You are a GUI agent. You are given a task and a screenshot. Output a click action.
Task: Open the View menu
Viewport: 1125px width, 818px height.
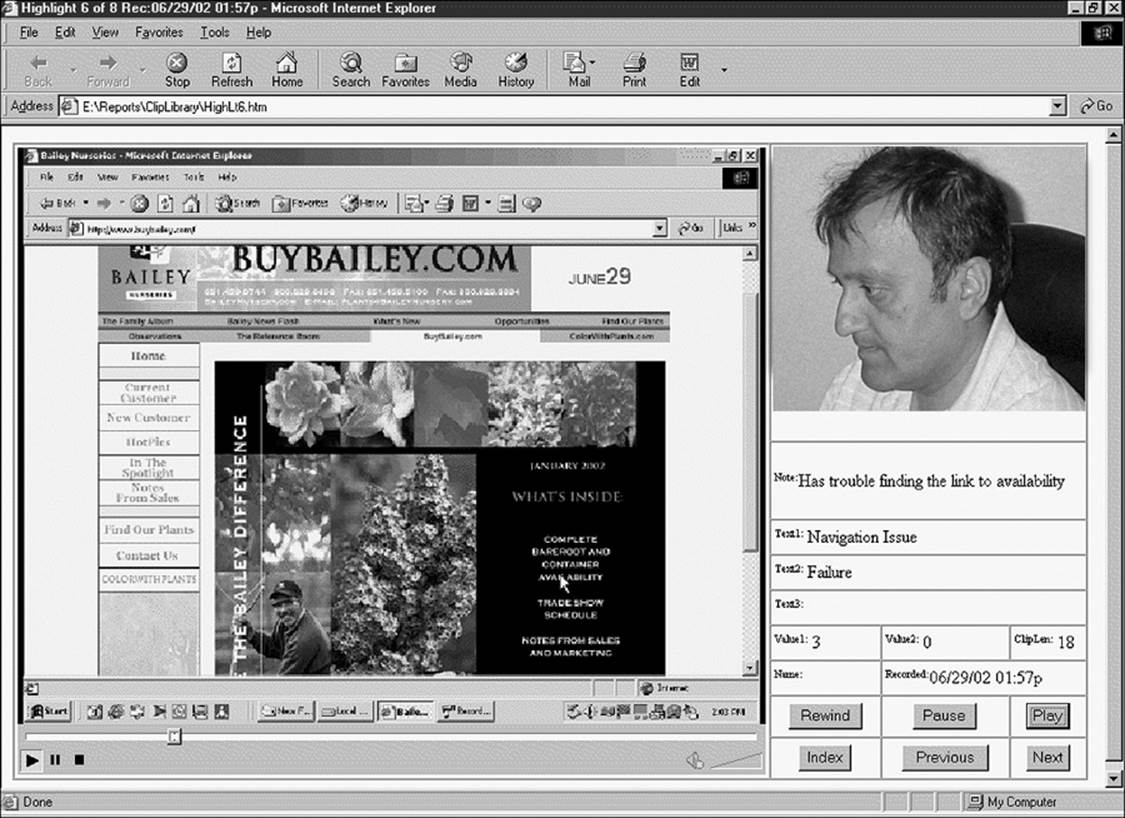point(105,32)
